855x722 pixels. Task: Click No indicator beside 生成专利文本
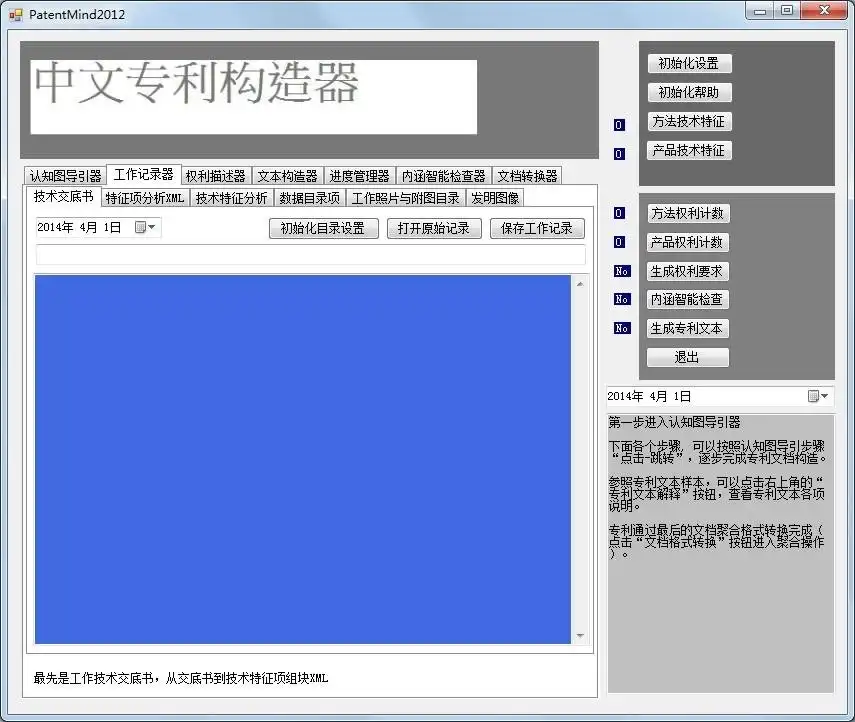622,328
